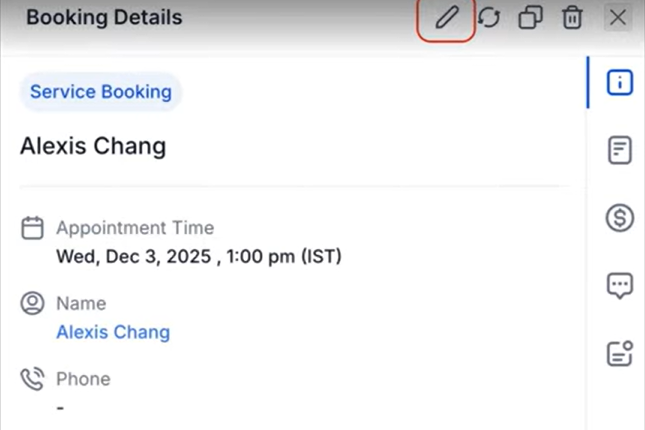The image size is (645, 430).
Task: Click the Alexis Chang heading
Action: [93, 146]
